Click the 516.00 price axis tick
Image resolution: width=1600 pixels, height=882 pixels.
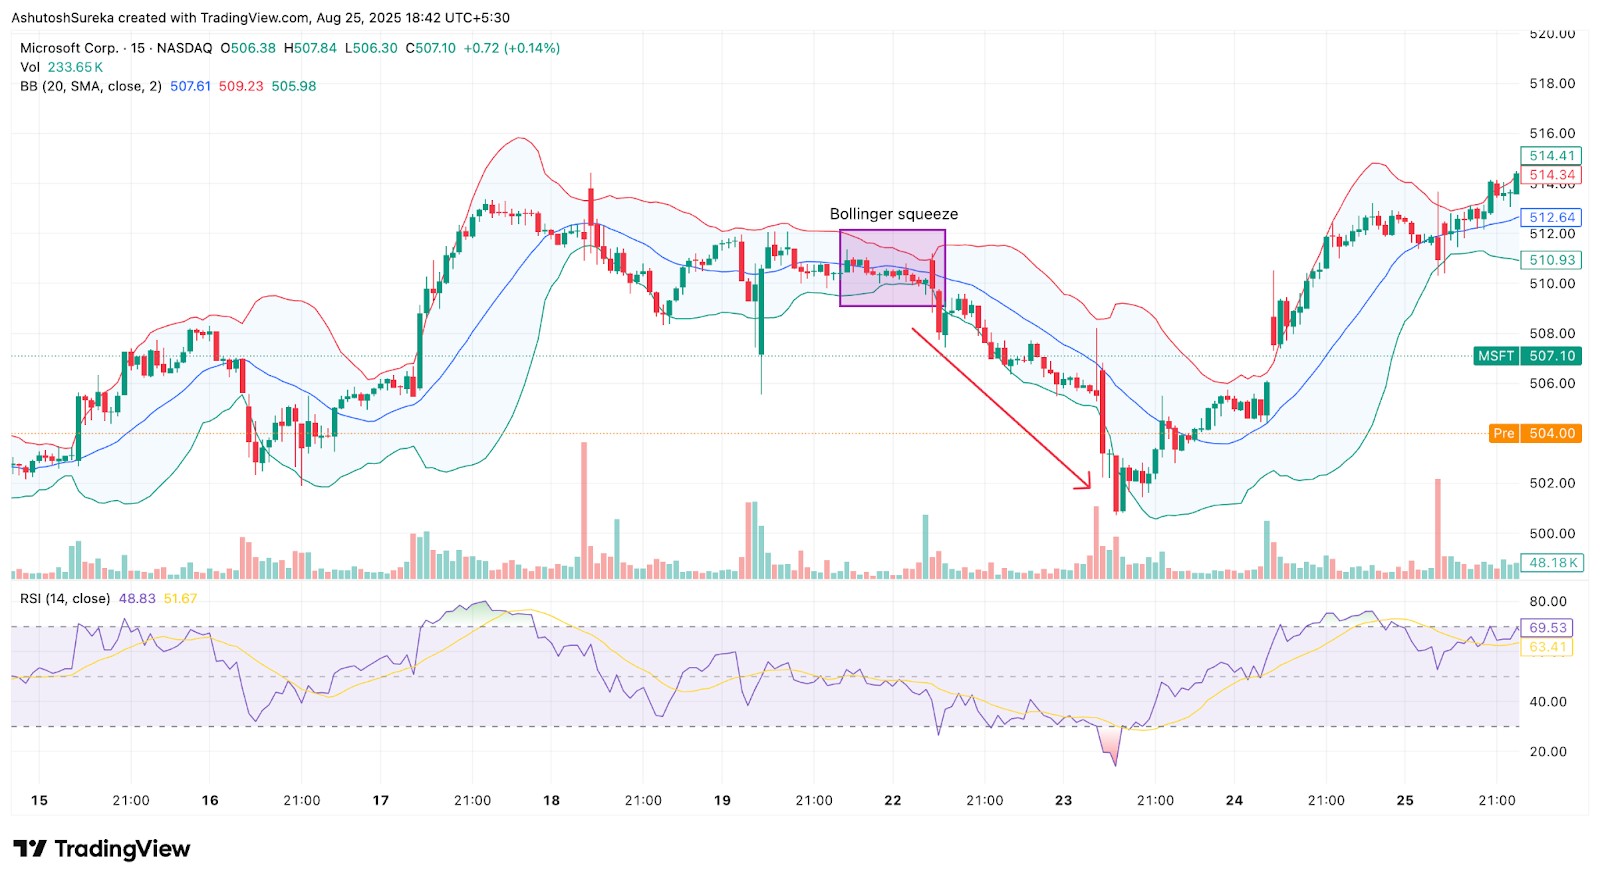(1552, 133)
